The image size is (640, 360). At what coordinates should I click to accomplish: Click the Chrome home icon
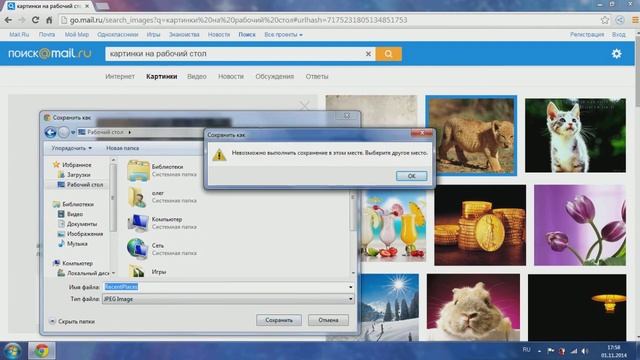click(x=49, y=20)
